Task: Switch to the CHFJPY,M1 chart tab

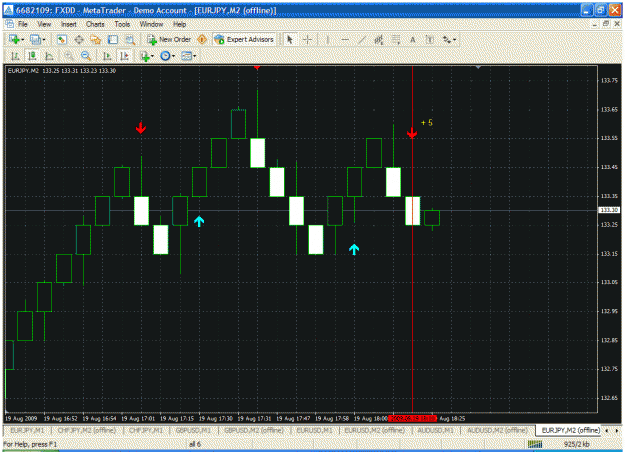Action: (x=145, y=430)
